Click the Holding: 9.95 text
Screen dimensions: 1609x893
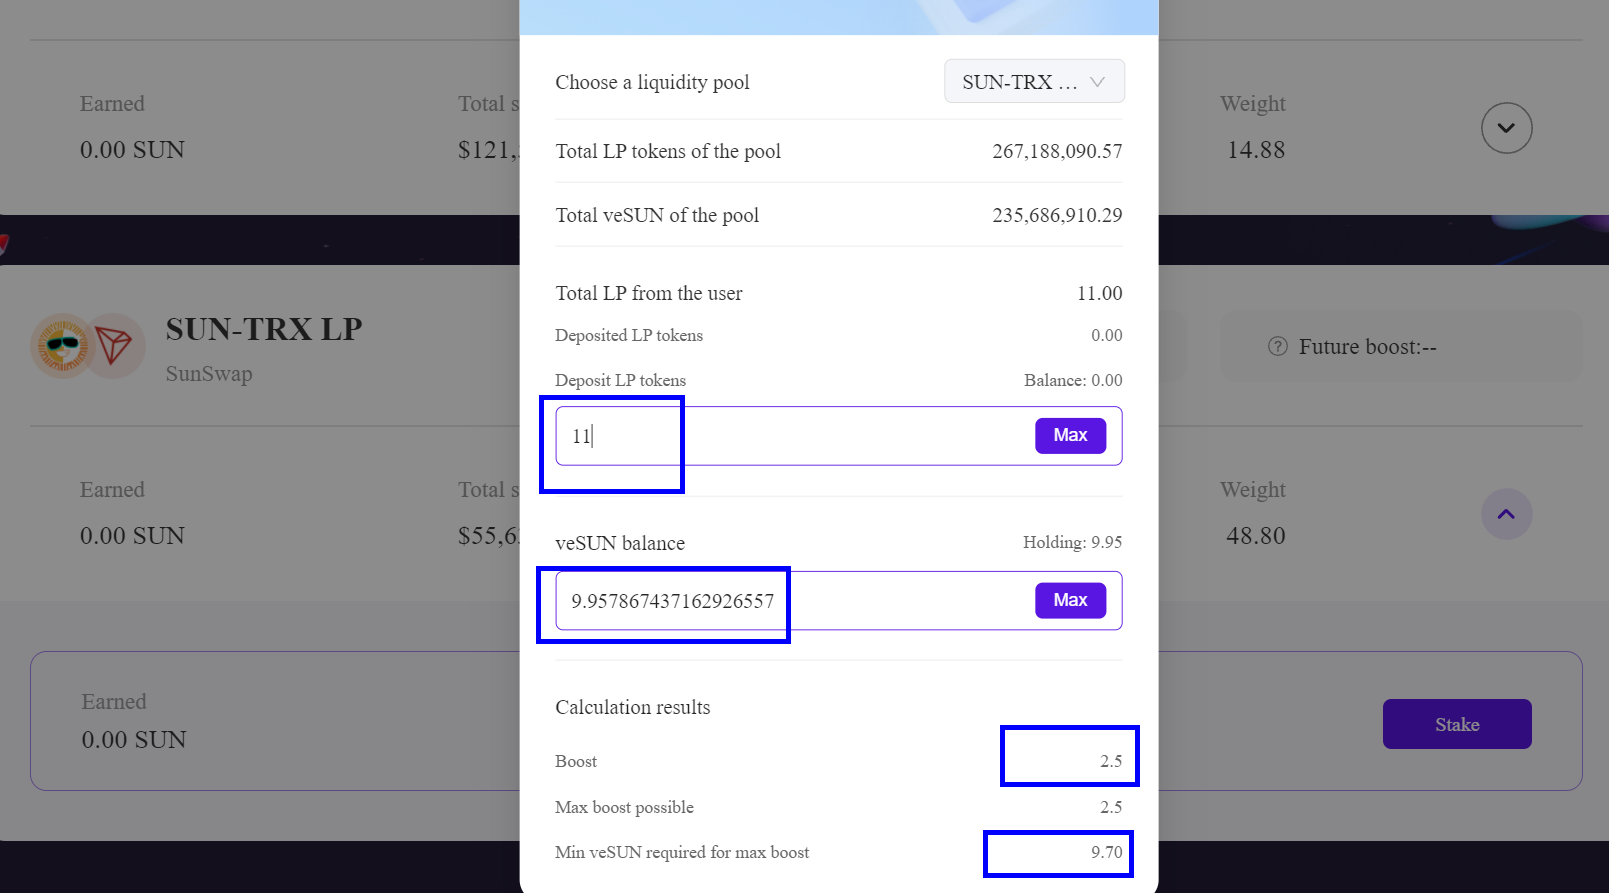point(1072,542)
